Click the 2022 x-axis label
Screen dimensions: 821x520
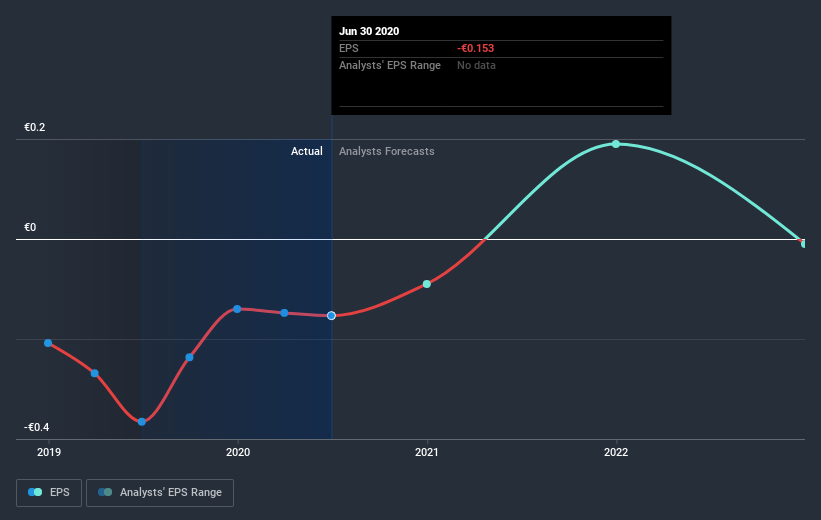(x=616, y=452)
